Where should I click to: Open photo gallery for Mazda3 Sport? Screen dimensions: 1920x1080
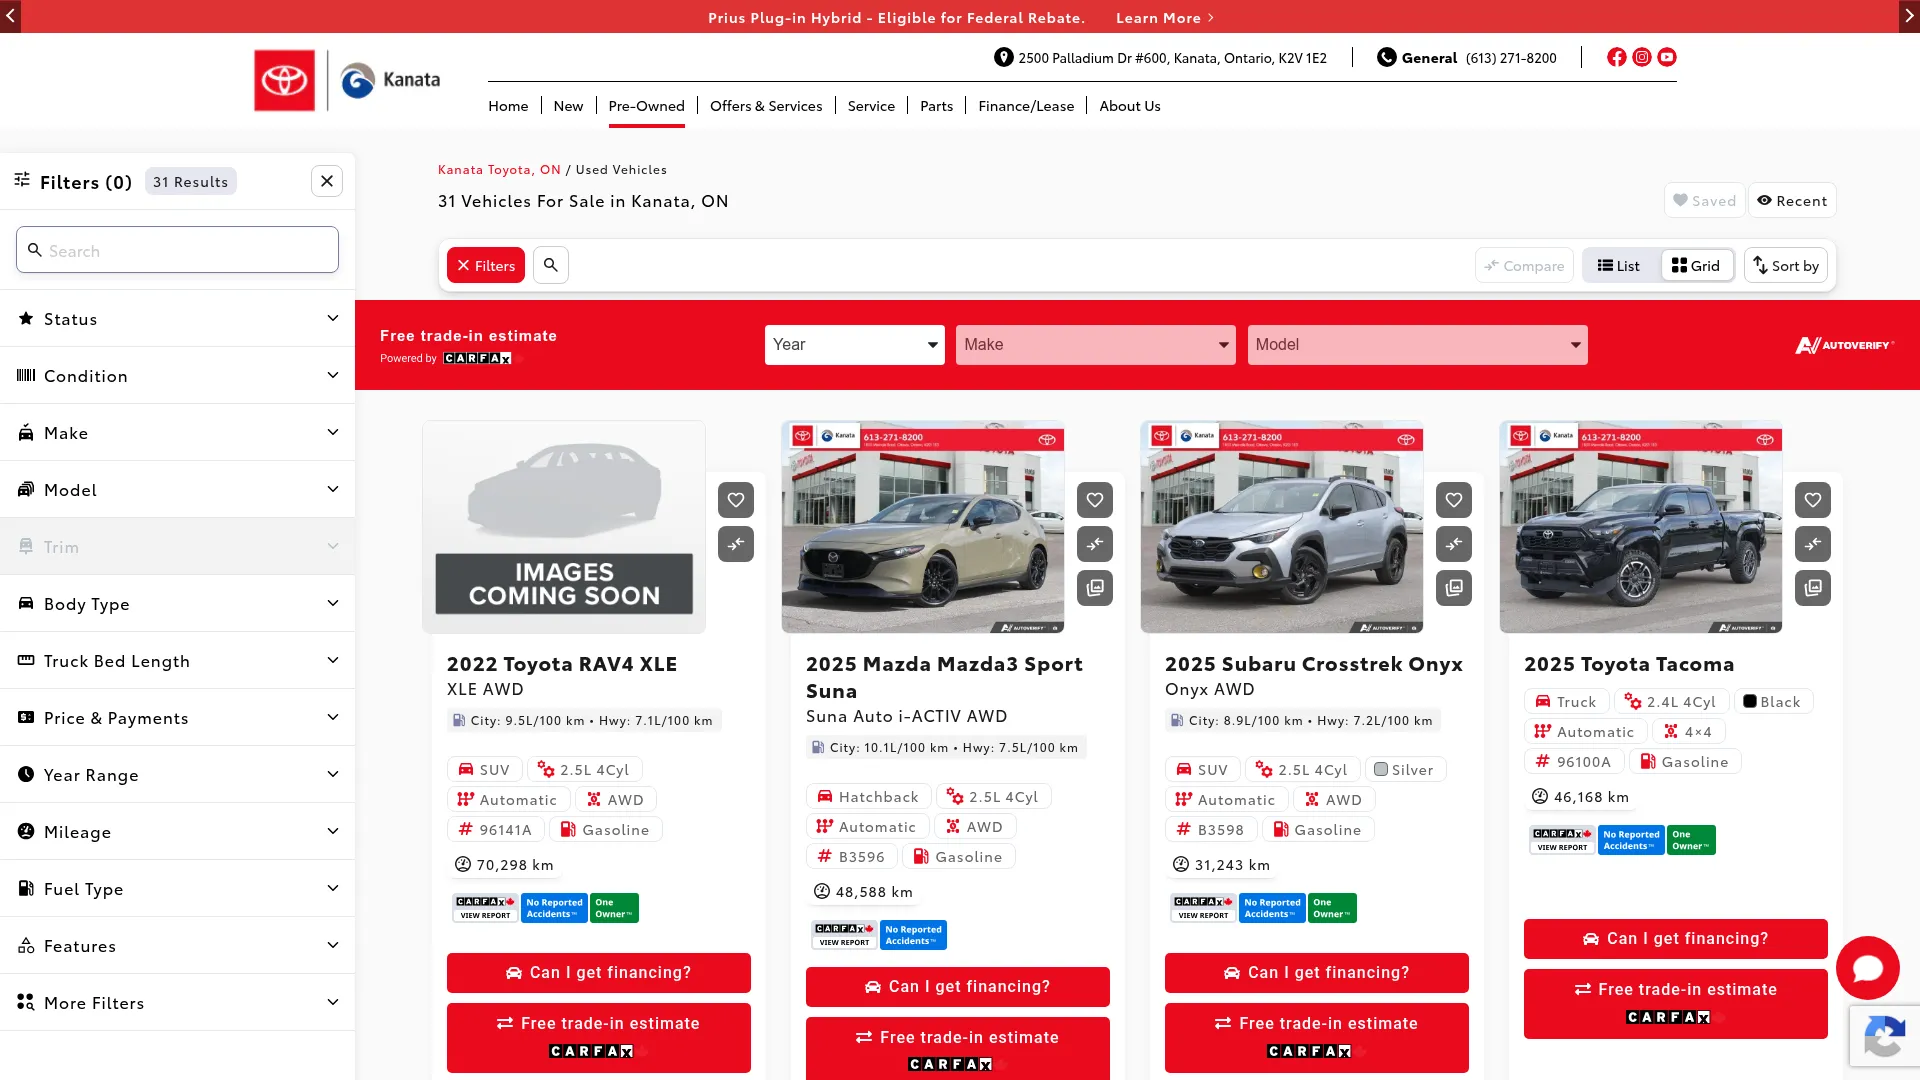pyautogui.click(x=1095, y=588)
